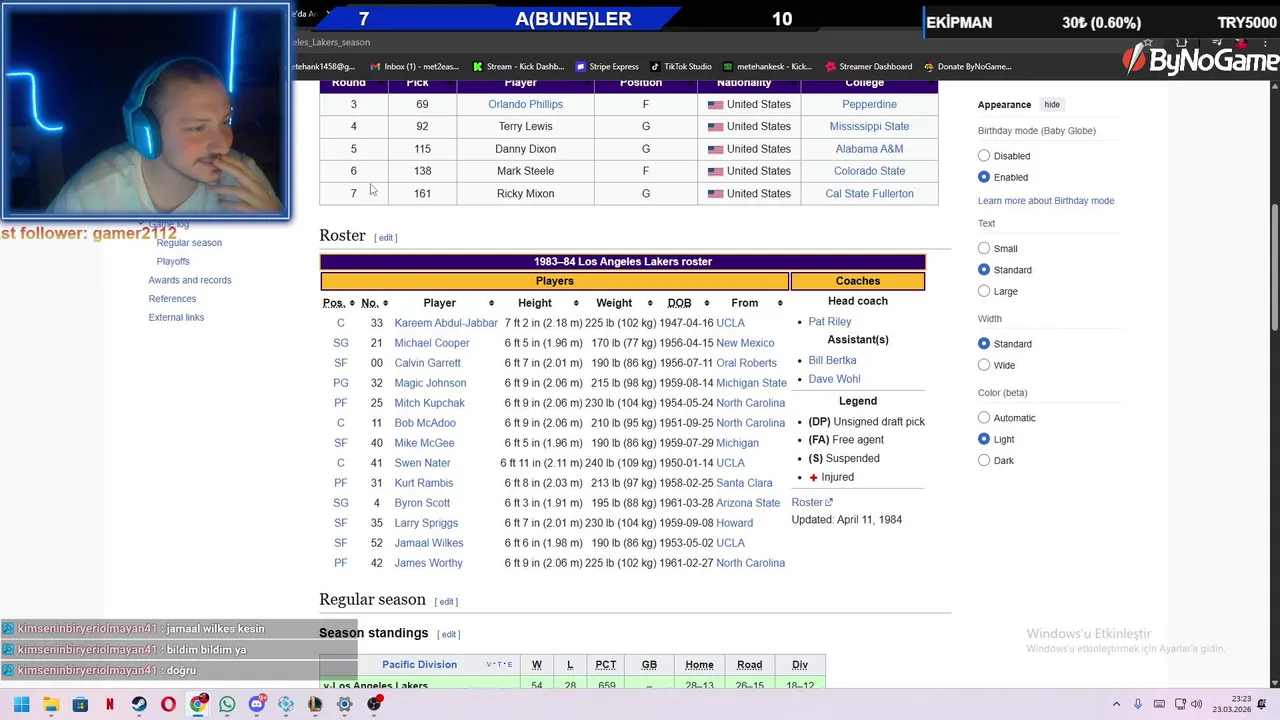The image size is (1280, 720).
Task: Switch to Chrome in the taskbar
Action: (198, 704)
